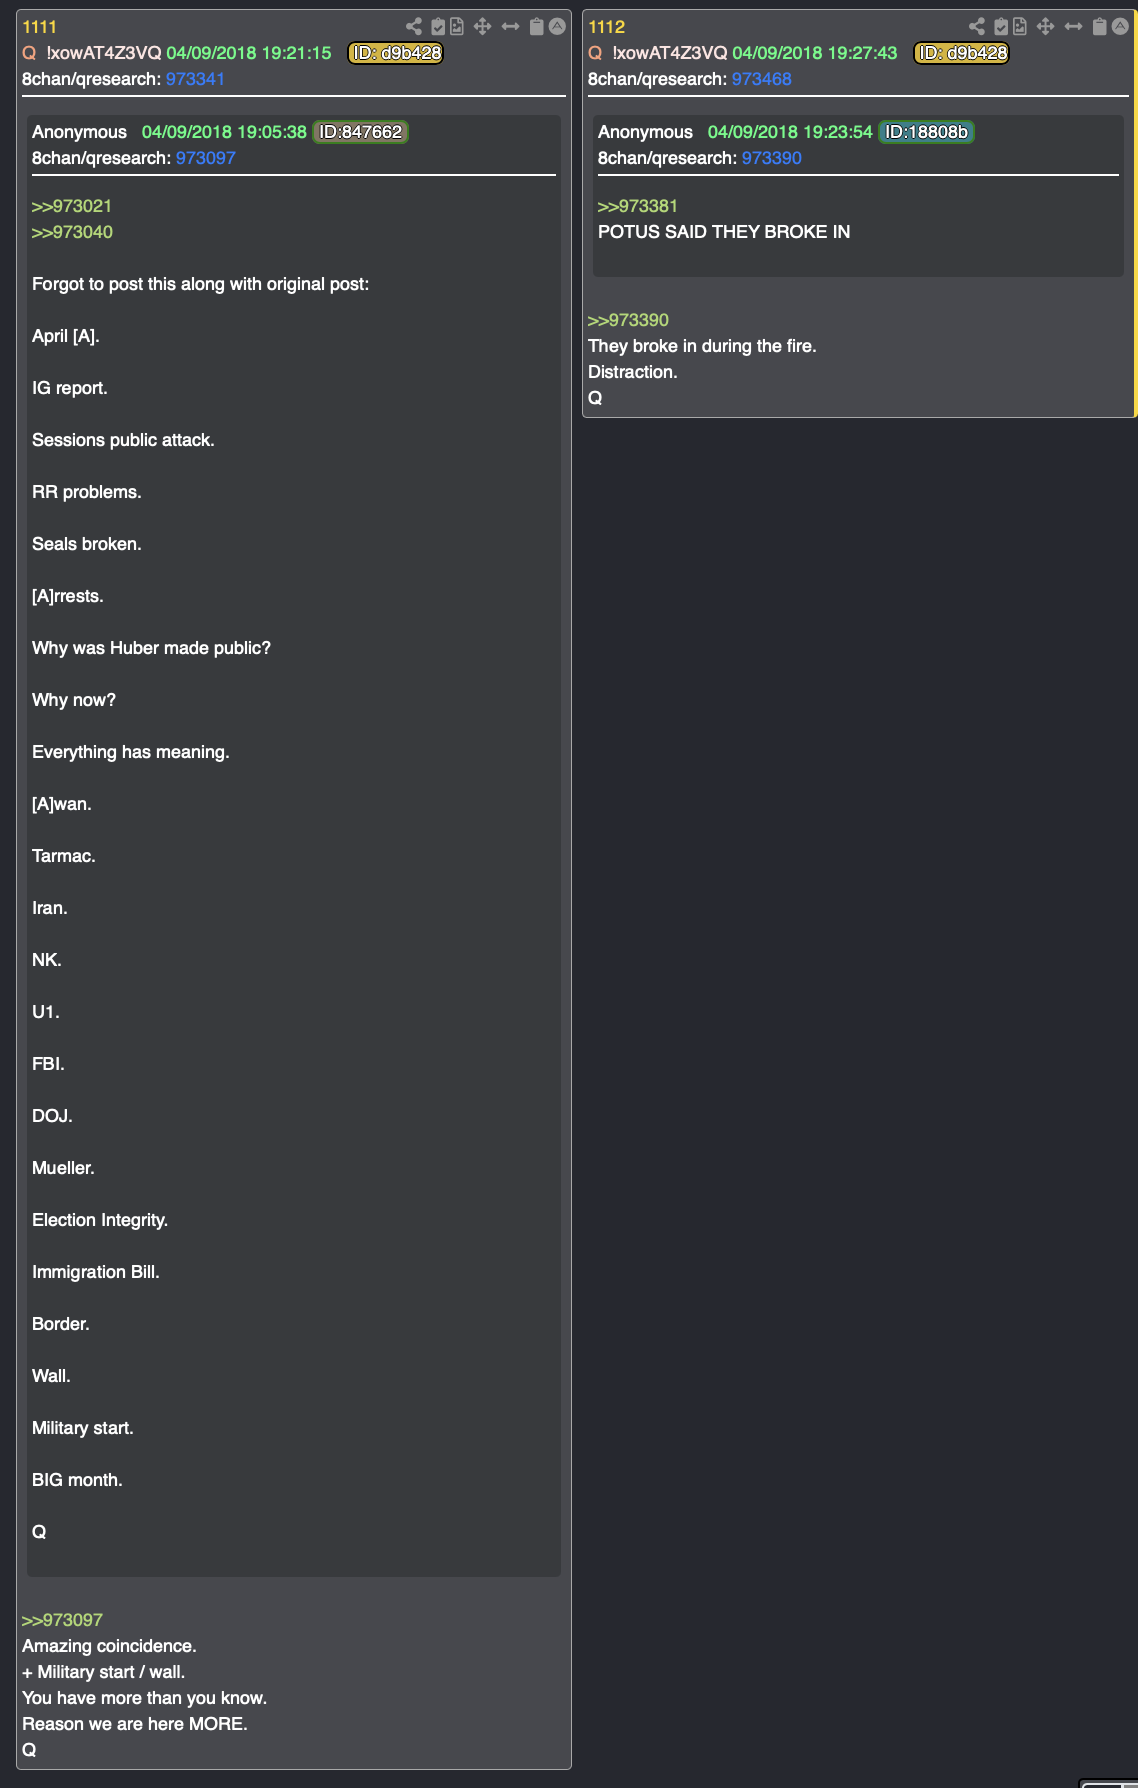Image resolution: width=1138 pixels, height=1788 pixels.
Task: Collapse post 1111 with circled caret
Action: tap(557, 27)
